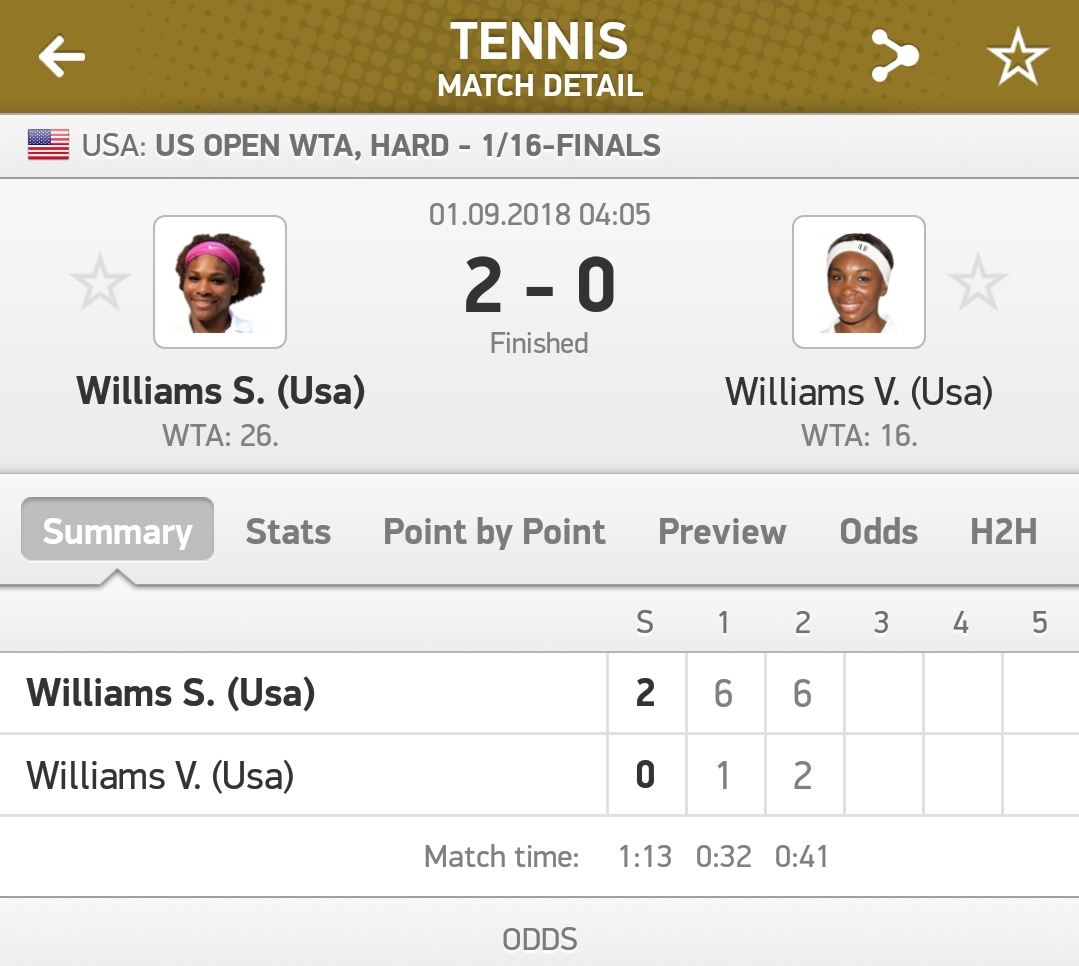
Task: Tap Williams S. (Usa) name in header
Action: 220,391
